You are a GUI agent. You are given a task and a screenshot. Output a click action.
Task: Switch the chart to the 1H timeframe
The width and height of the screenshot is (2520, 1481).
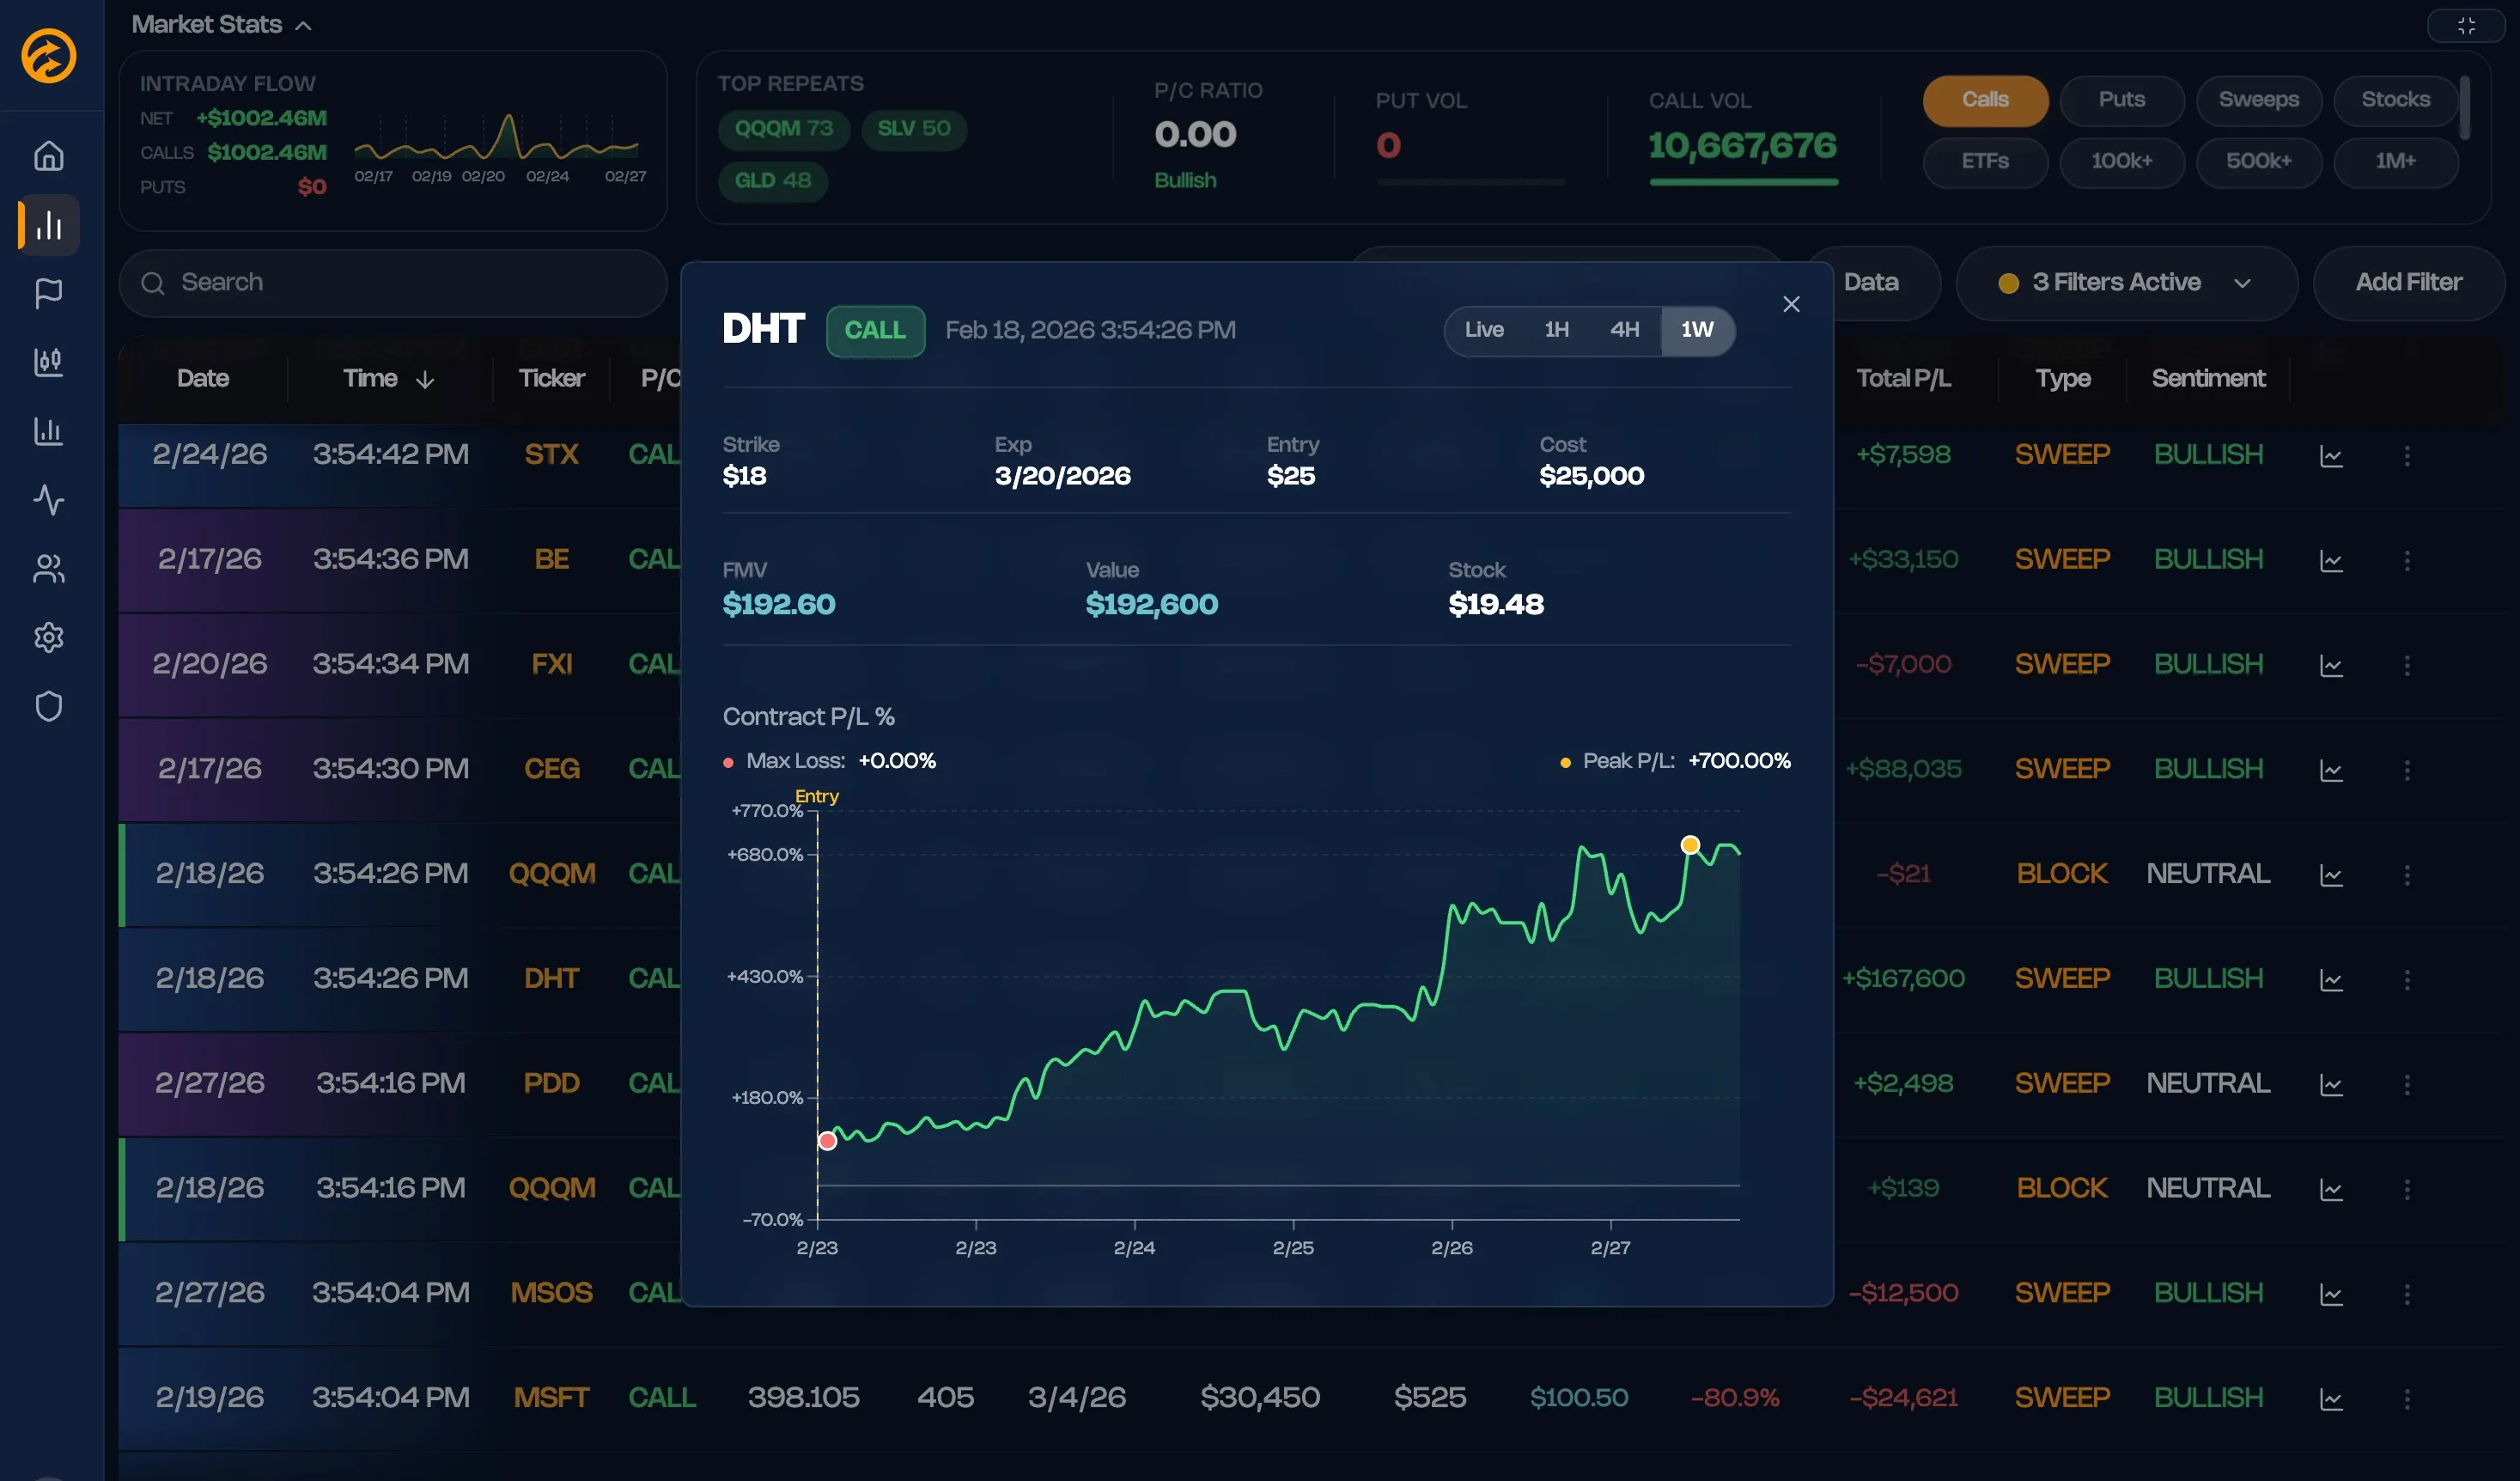point(1557,330)
